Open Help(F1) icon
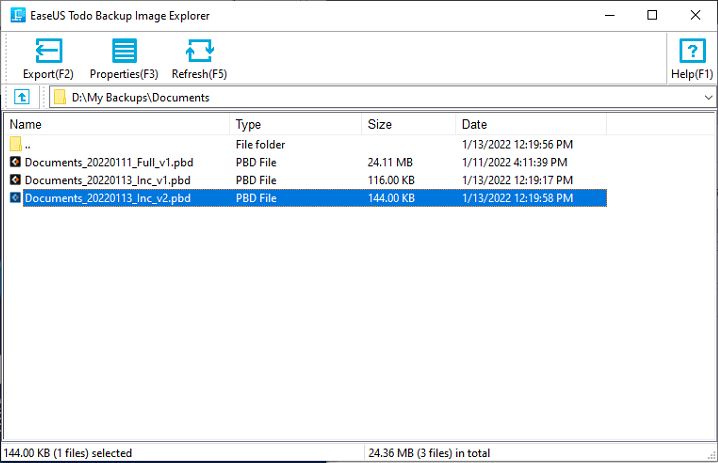 point(692,51)
